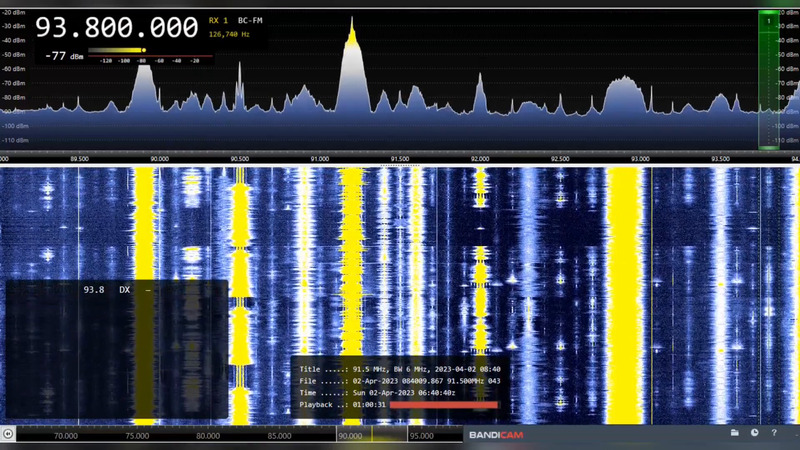Click the -50 dBm label on left scale
800x450 pixels.
pyautogui.click(x=13, y=55)
